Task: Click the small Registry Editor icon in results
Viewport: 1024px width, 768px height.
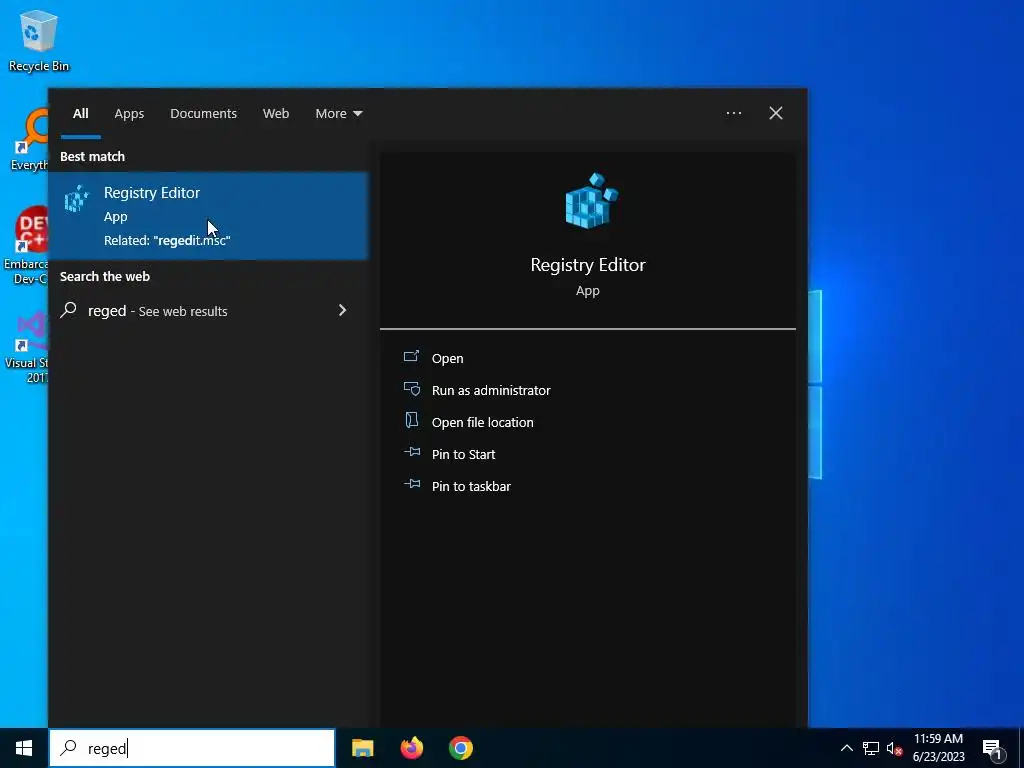Action: (x=76, y=199)
